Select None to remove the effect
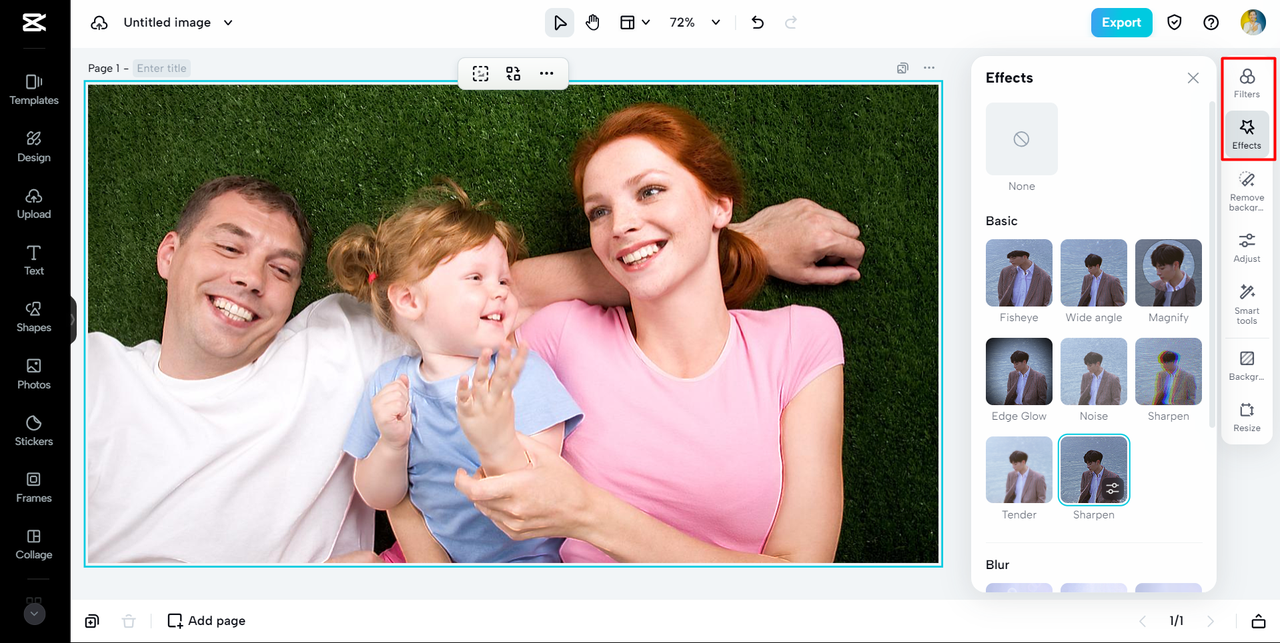The image size is (1280, 643). [x=1021, y=139]
